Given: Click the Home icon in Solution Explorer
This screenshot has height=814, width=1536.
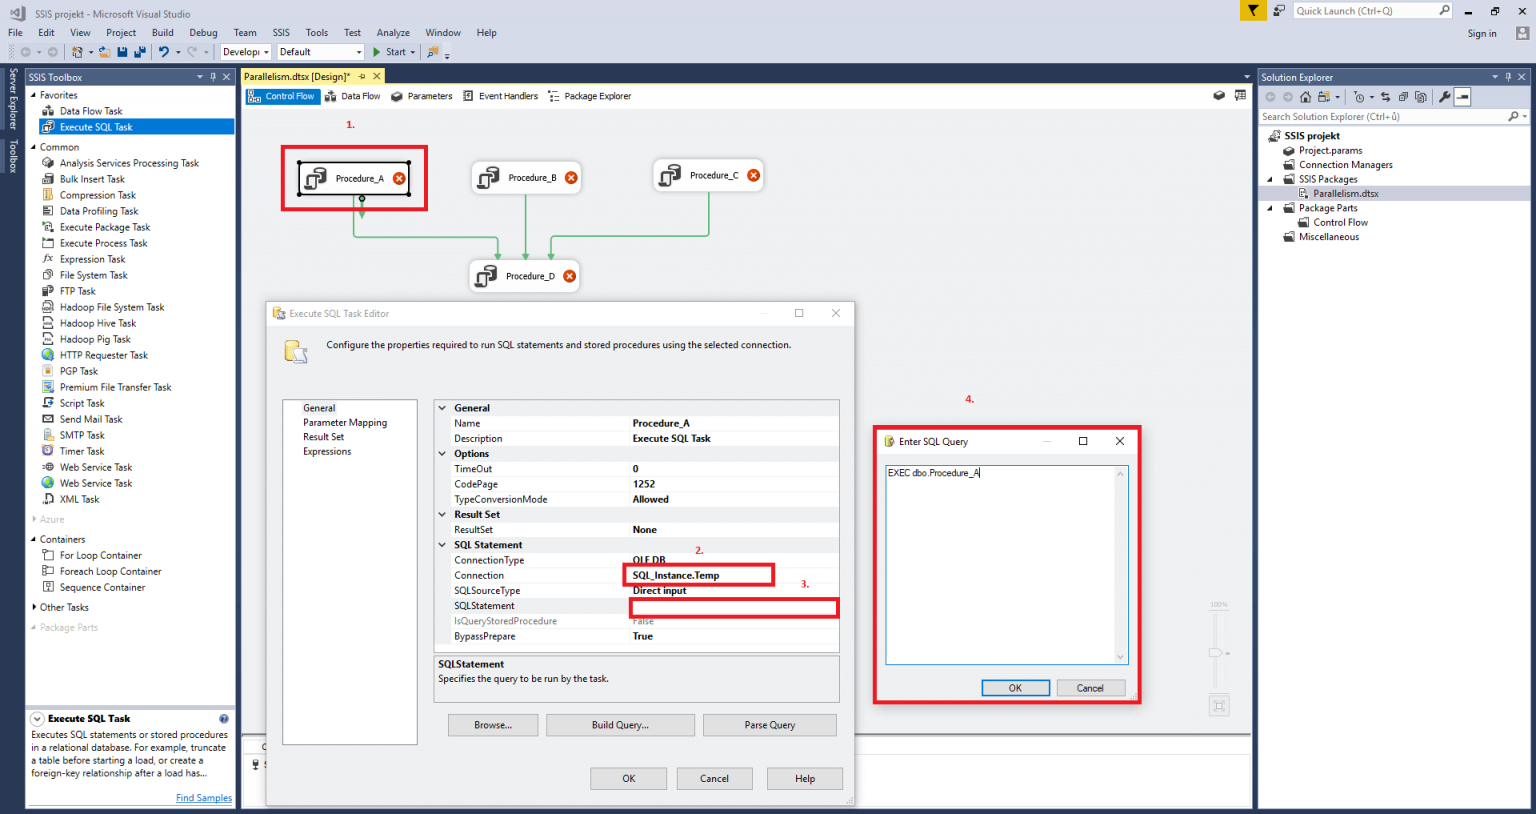Looking at the screenshot, I should click(1305, 97).
